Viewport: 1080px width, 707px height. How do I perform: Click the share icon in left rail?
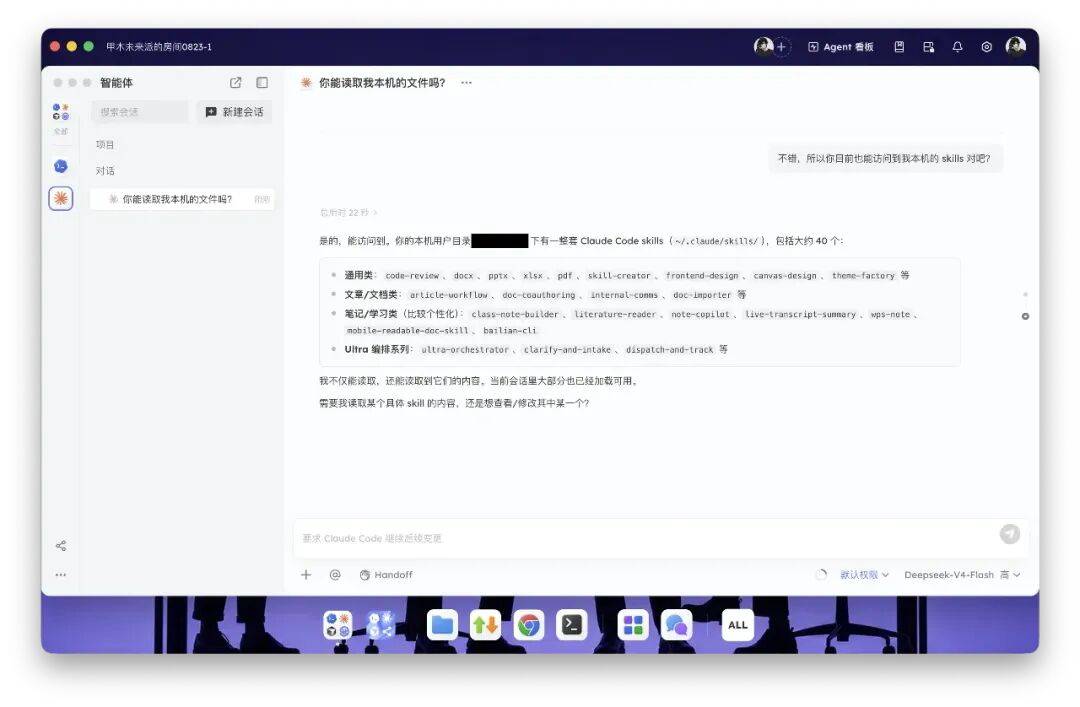pos(61,546)
